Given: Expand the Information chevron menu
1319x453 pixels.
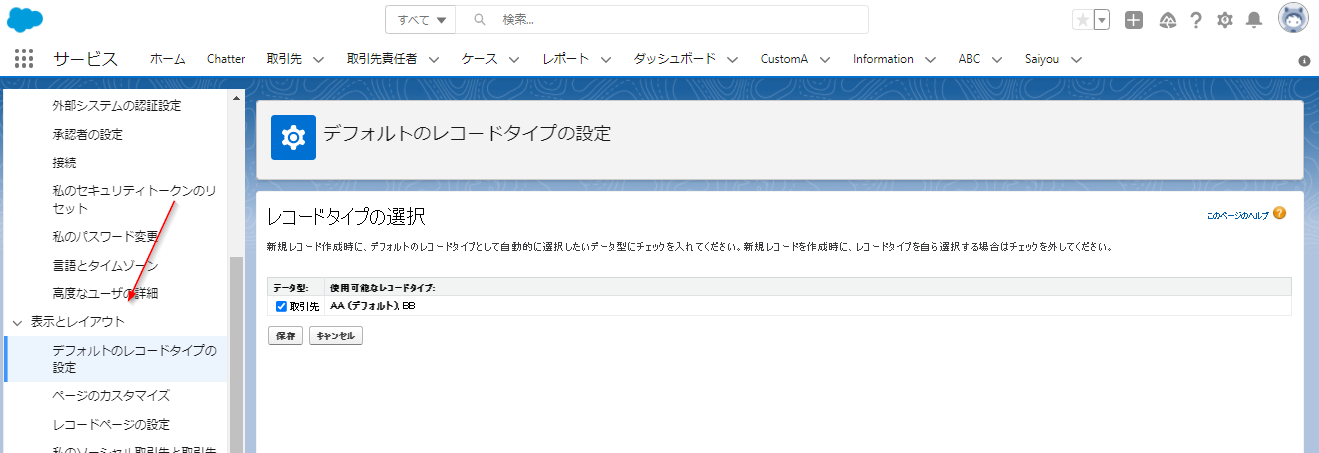Looking at the screenshot, I should (x=931, y=59).
